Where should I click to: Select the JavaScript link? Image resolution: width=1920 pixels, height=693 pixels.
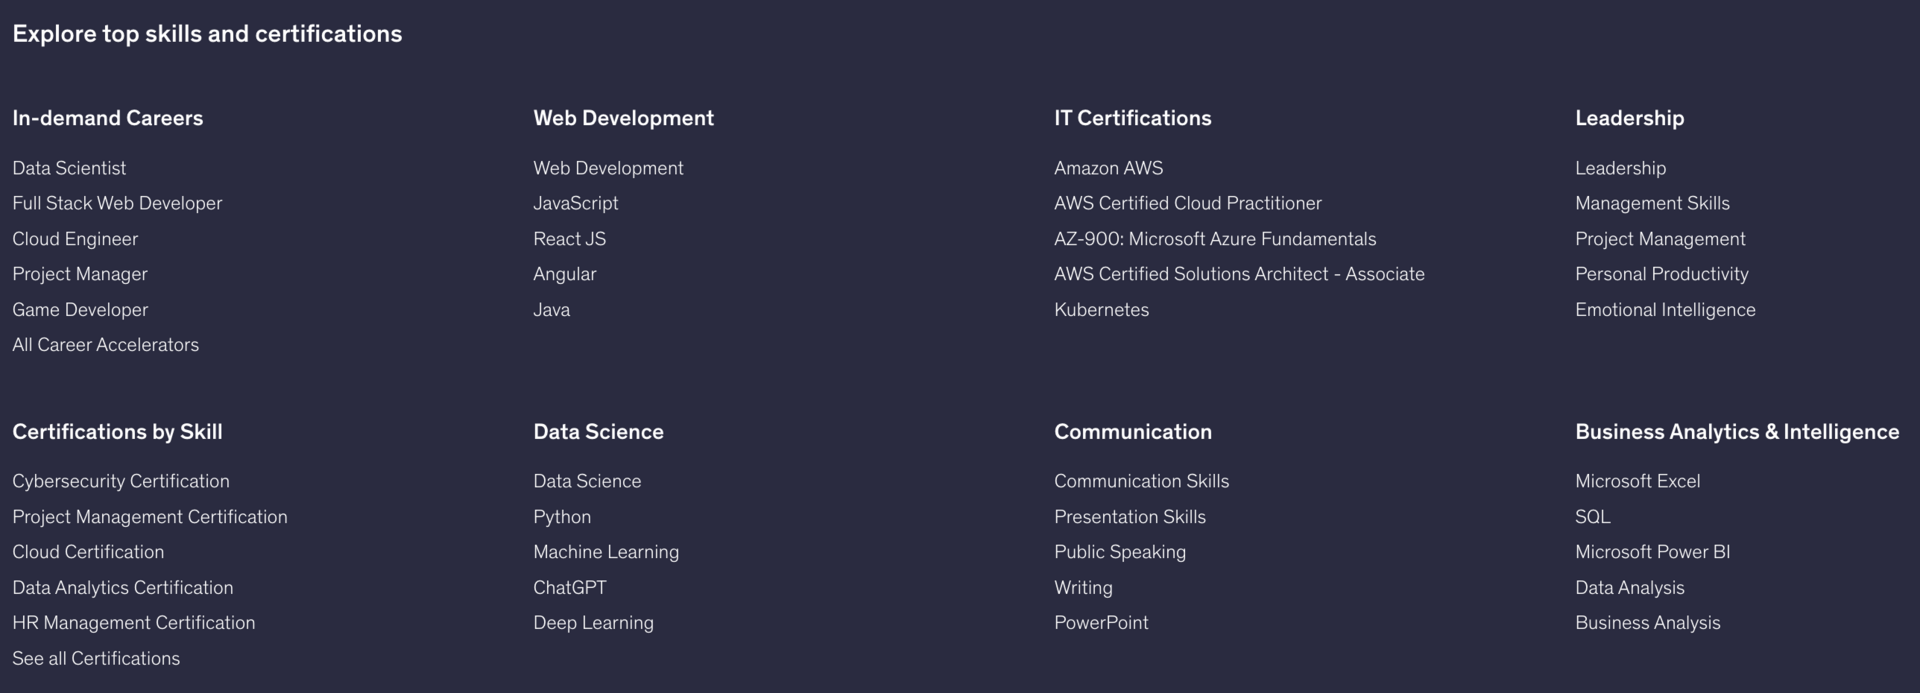[575, 203]
